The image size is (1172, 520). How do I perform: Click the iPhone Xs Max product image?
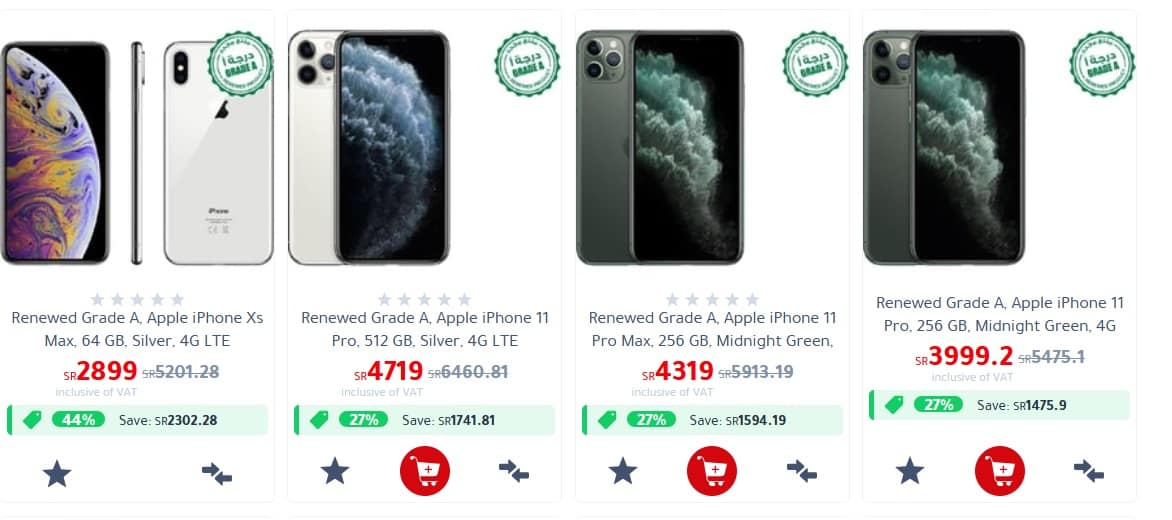click(138, 153)
